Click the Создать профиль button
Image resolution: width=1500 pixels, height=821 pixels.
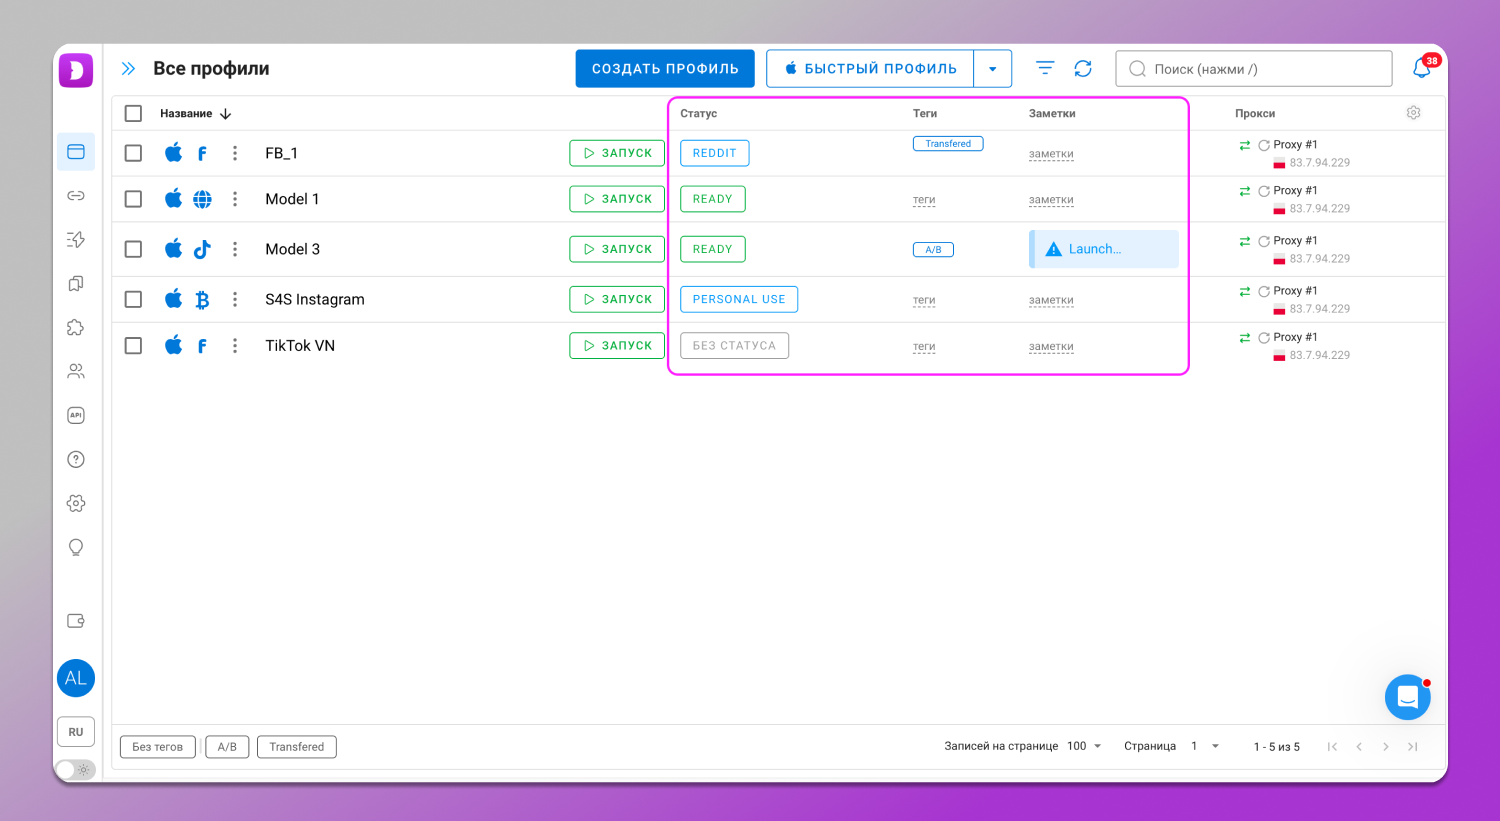point(665,69)
